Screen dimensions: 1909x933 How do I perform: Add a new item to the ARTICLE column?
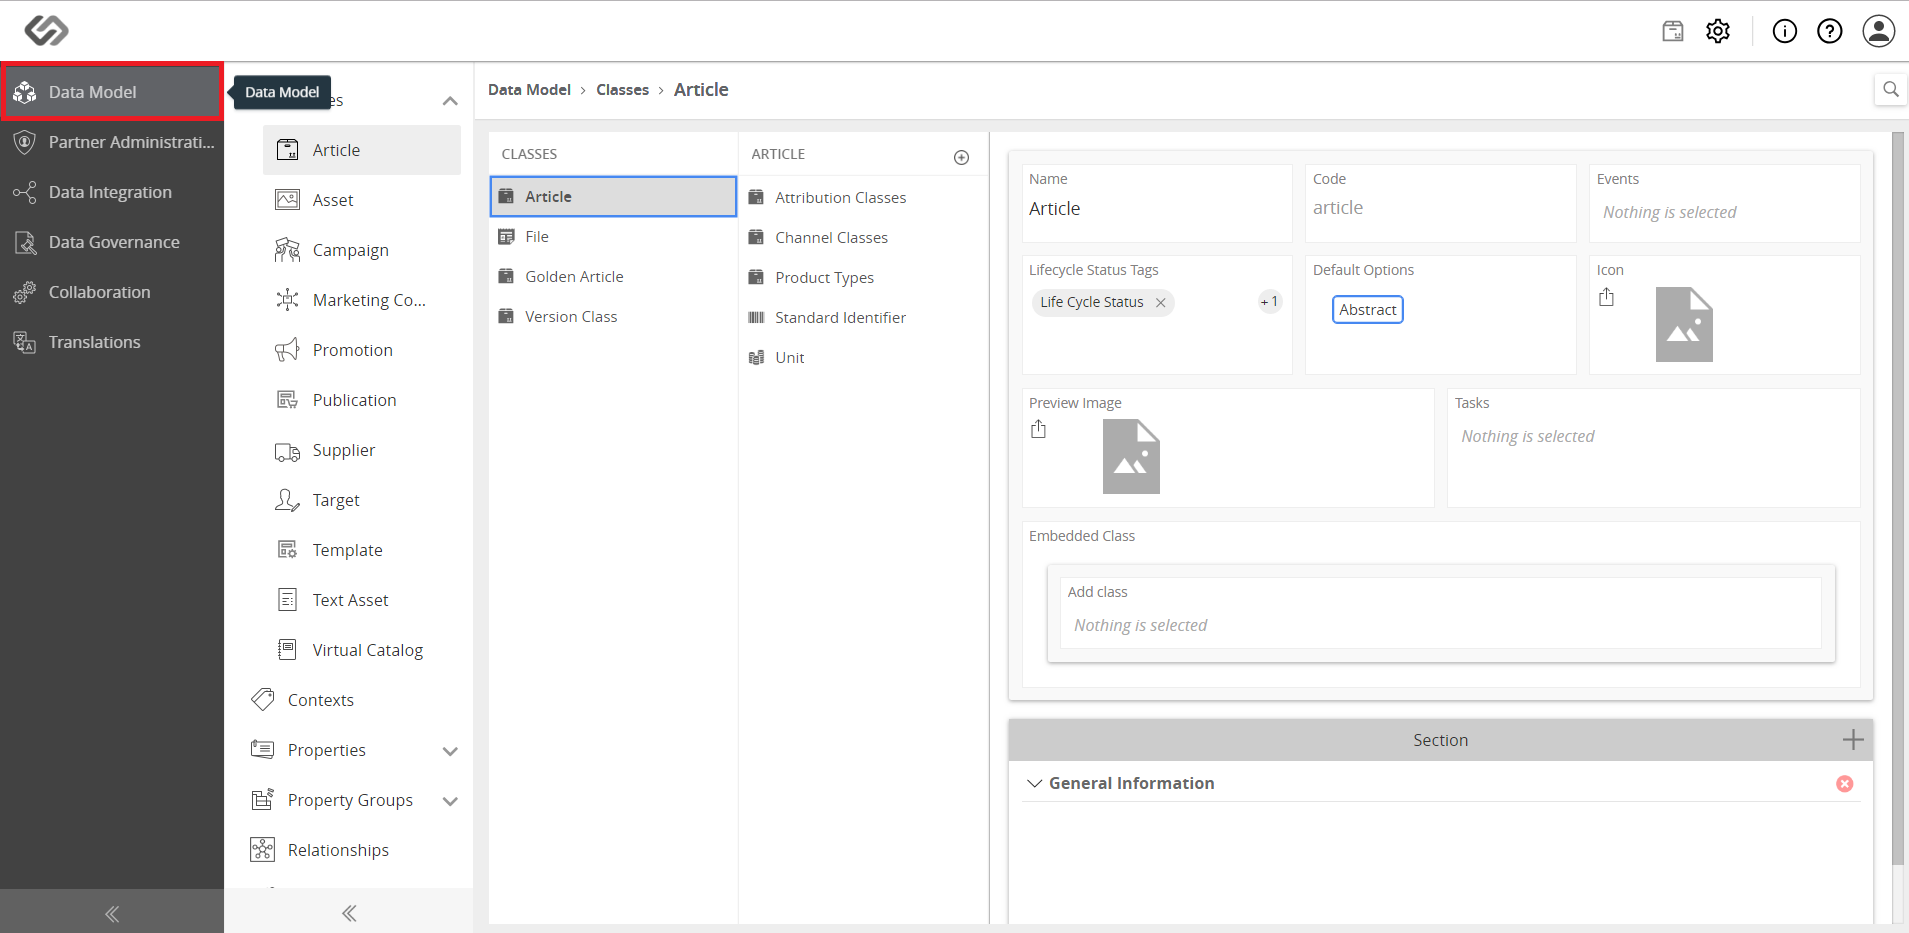point(961,157)
